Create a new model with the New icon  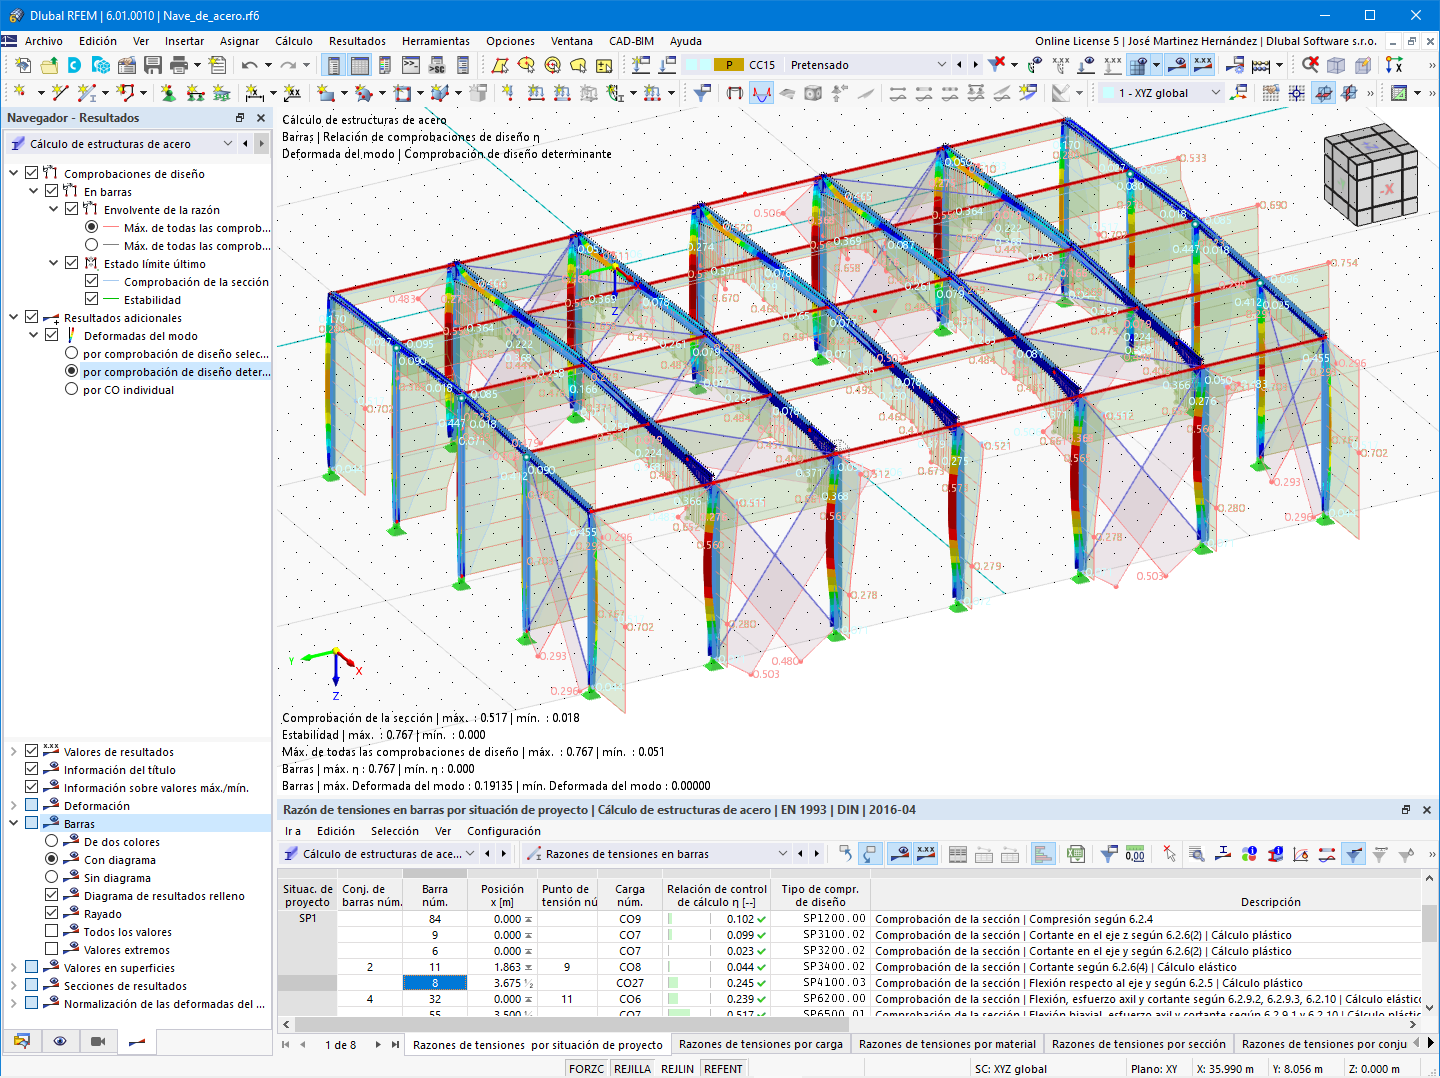click(x=22, y=65)
